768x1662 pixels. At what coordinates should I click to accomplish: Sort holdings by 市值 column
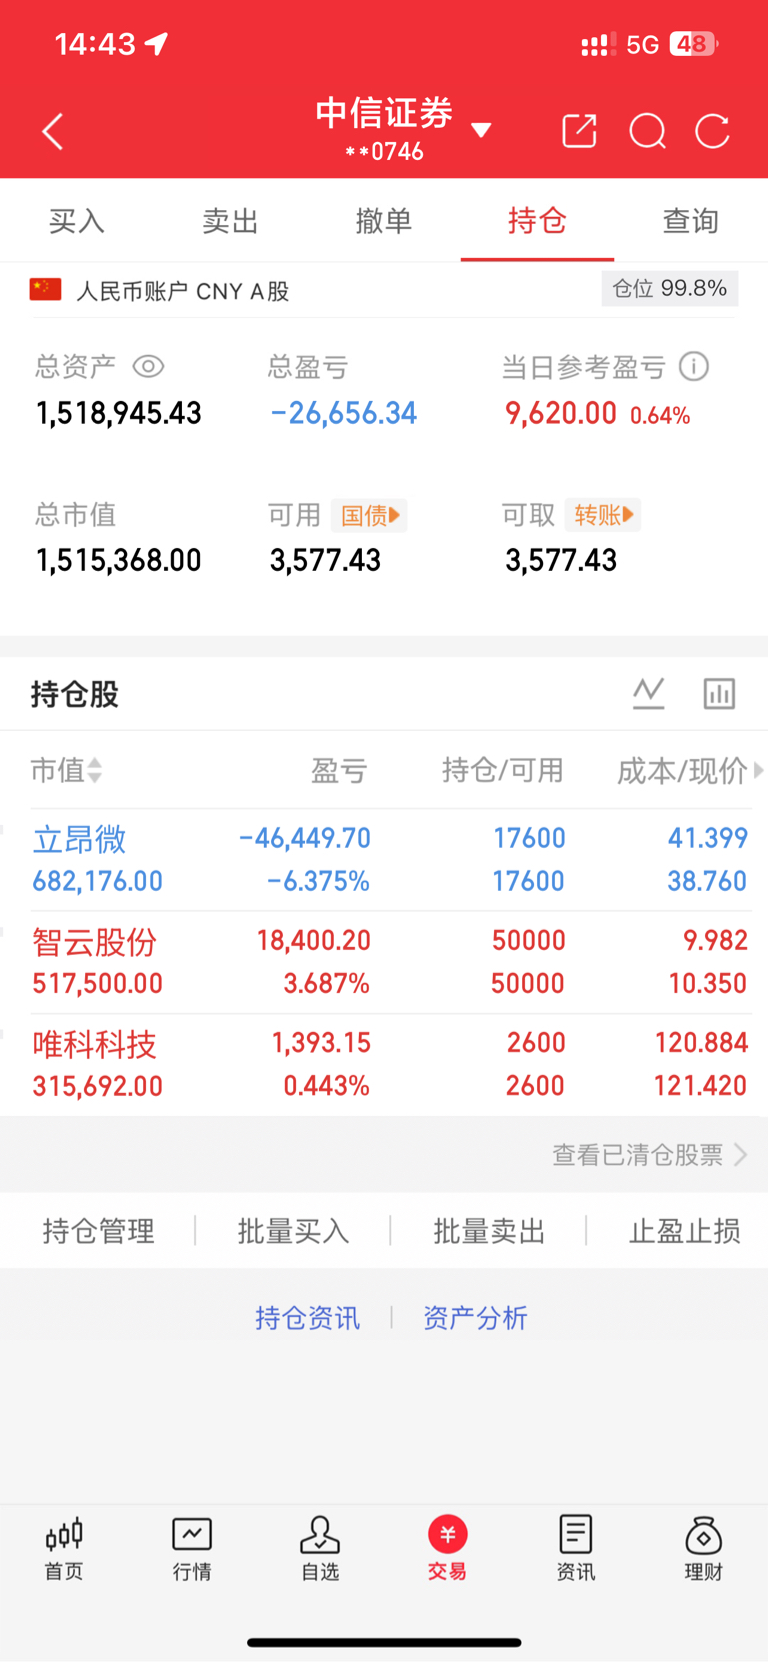point(66,770)
